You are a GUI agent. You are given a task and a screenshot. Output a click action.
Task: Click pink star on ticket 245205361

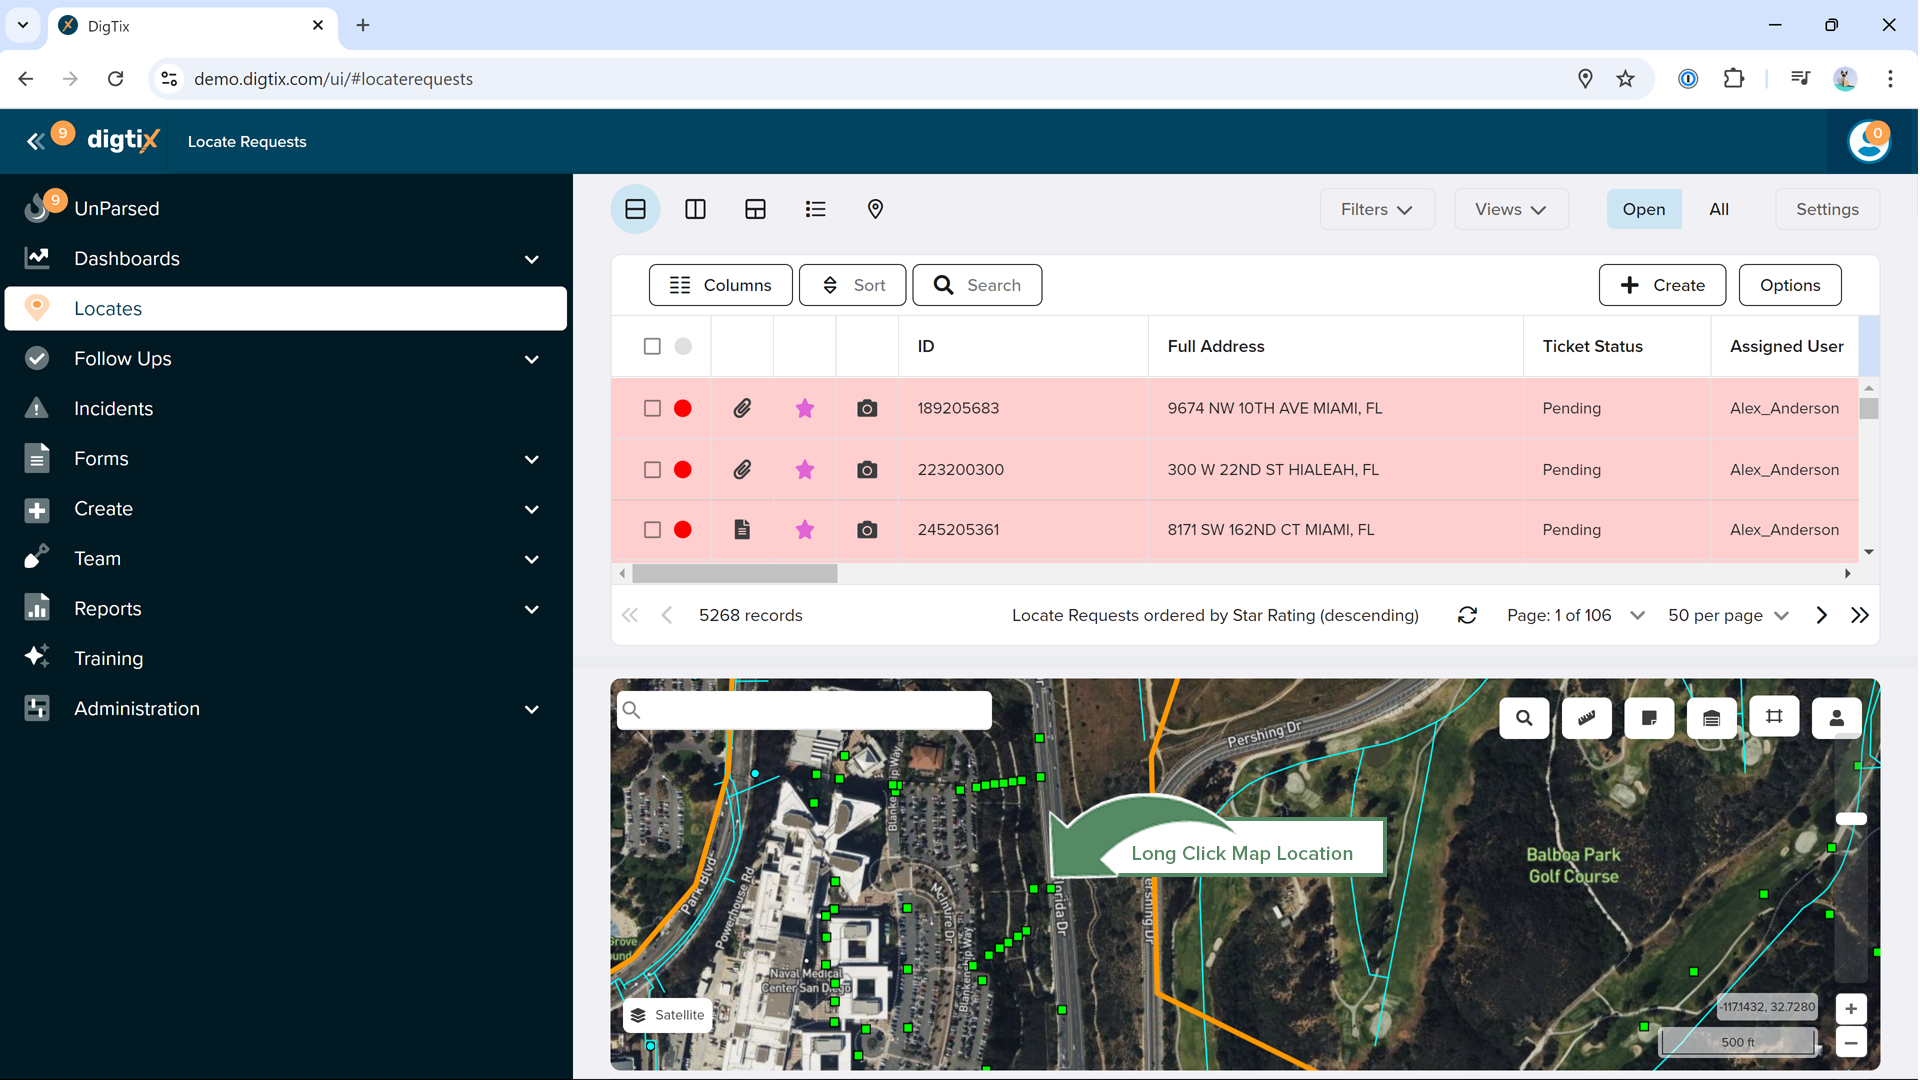tap(805, 530)
